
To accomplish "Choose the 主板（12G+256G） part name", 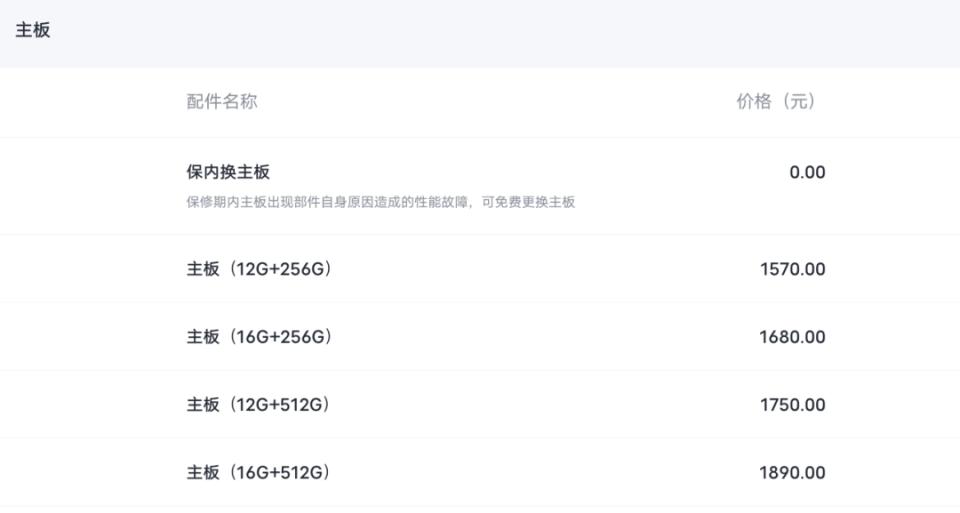I will 259,269.
